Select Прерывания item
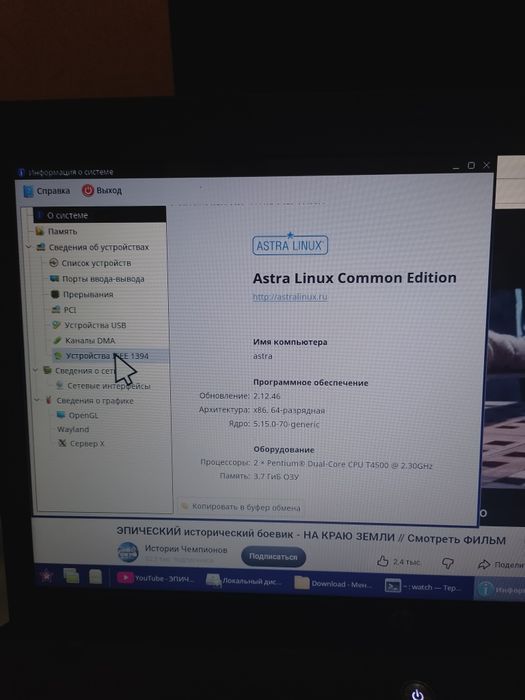This screenshot has height=700, width=525. click(88, 294)
